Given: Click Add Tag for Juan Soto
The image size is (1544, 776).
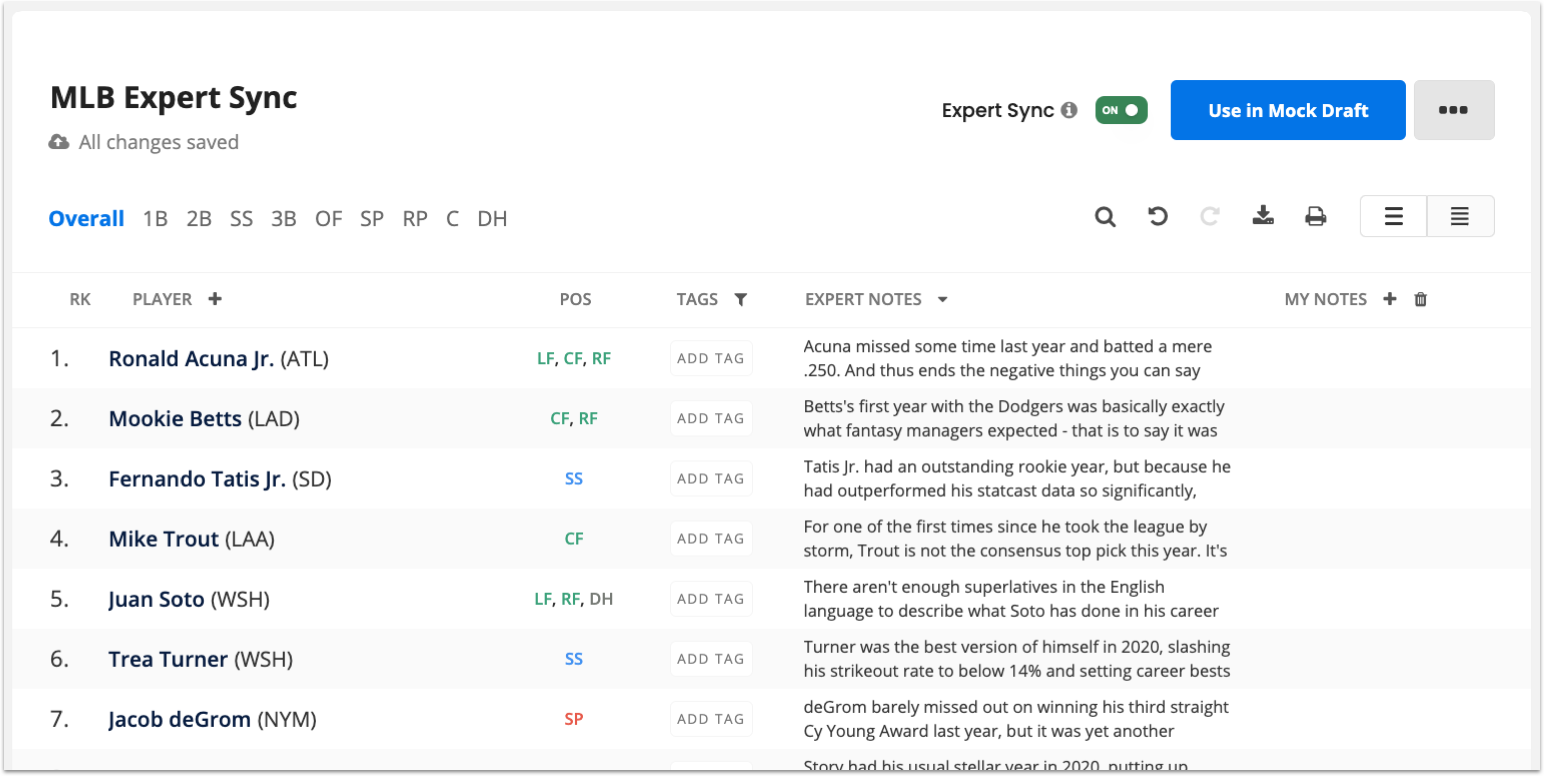Looking at the screenshot, I should 711,599.
